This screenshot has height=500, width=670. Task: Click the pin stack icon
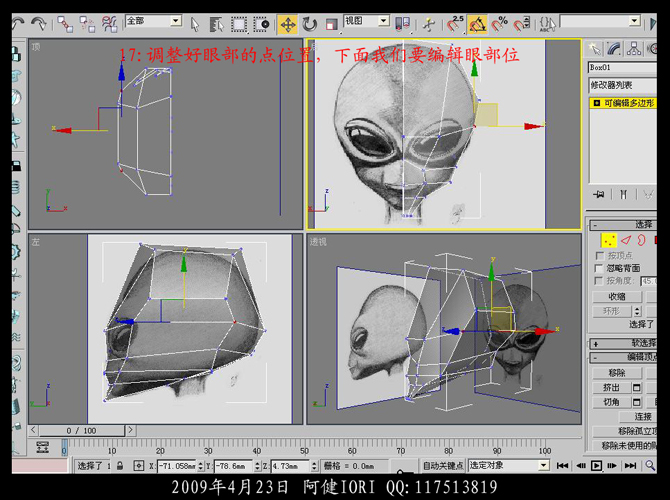point(599,194)
